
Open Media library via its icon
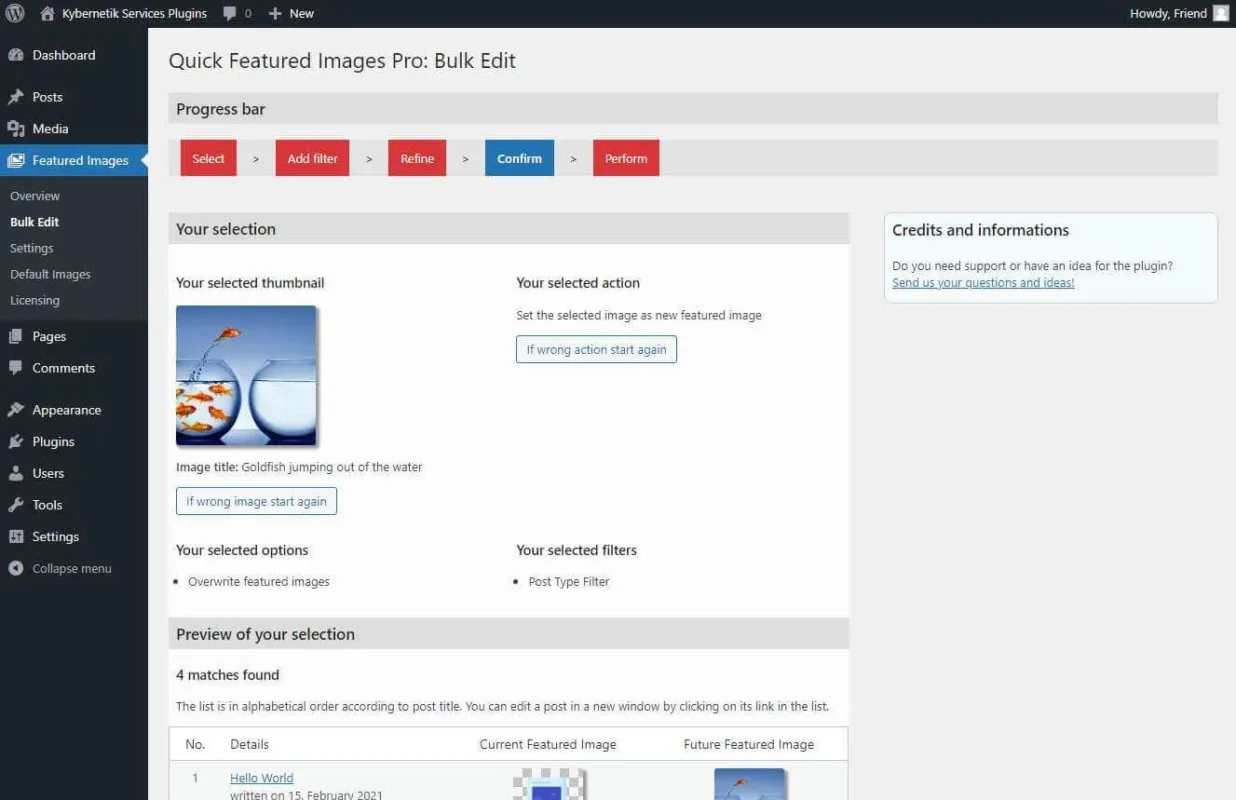click(16, 128)
